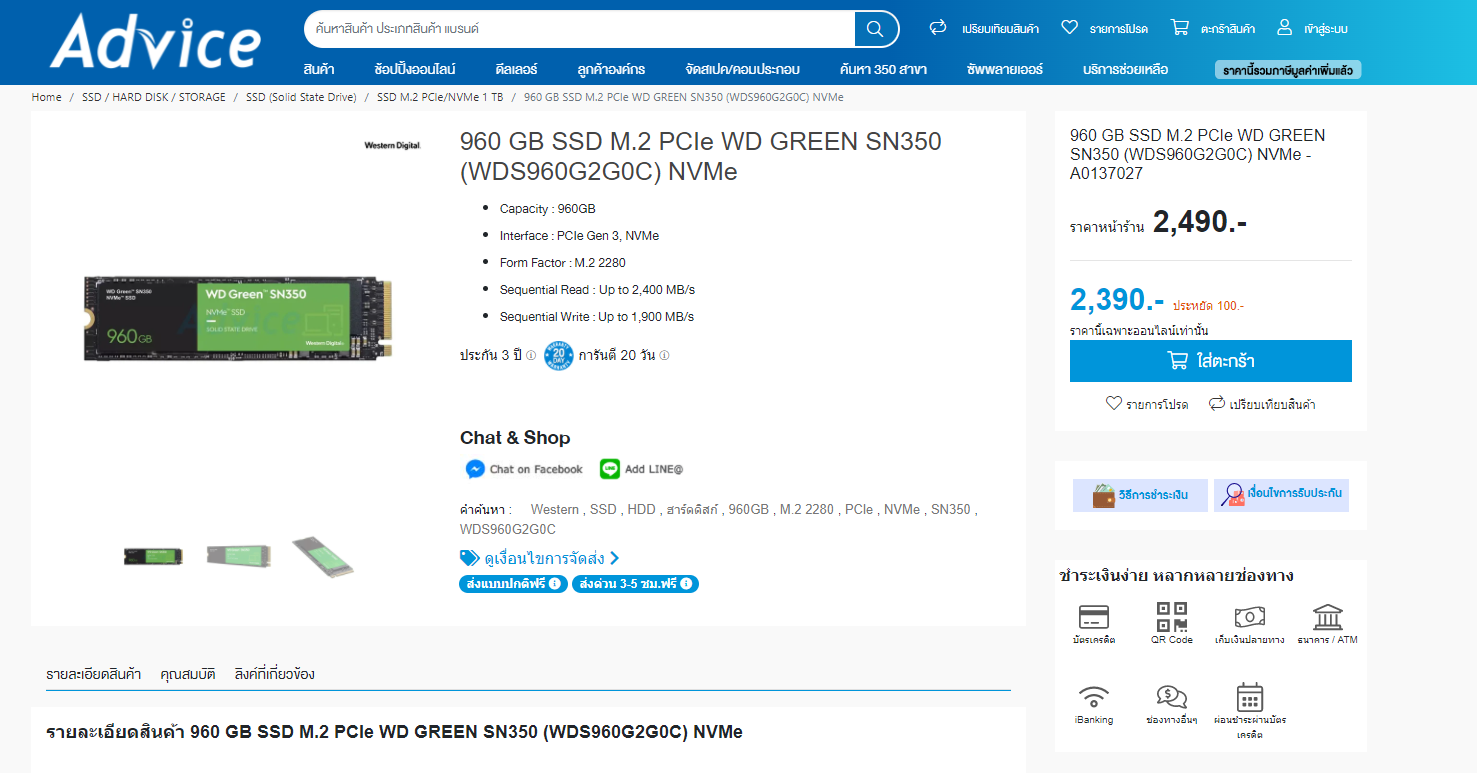The width and height of the screenshot is (1477, 773).
Task: Open จัดสเปค/คอมประกอบ menu item
Action: point(742,69)
